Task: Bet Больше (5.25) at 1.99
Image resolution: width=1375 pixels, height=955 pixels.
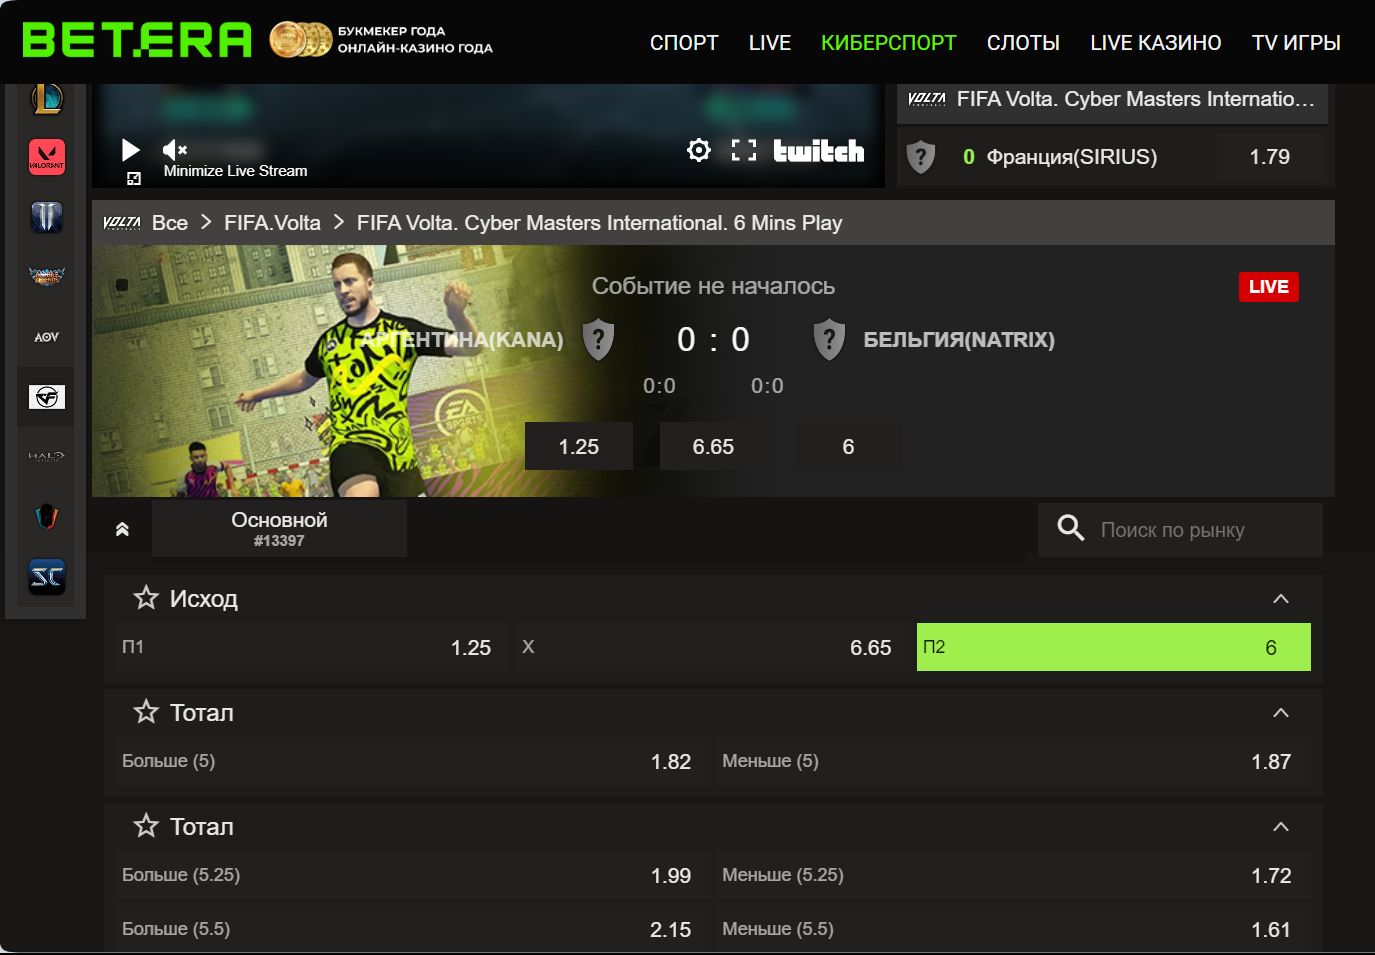Action: (x=413, y=875)
